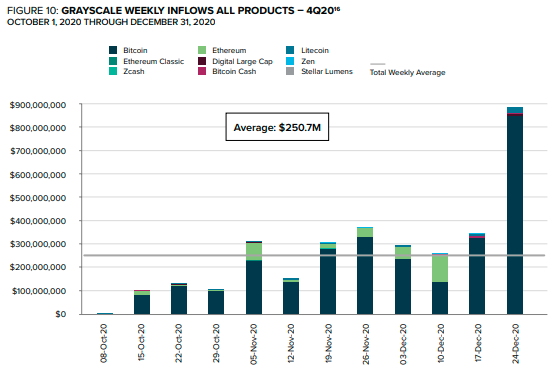
Task: Click the 26-Nov-20 bar
Action: pyautogui.click(x=365, y=271)
